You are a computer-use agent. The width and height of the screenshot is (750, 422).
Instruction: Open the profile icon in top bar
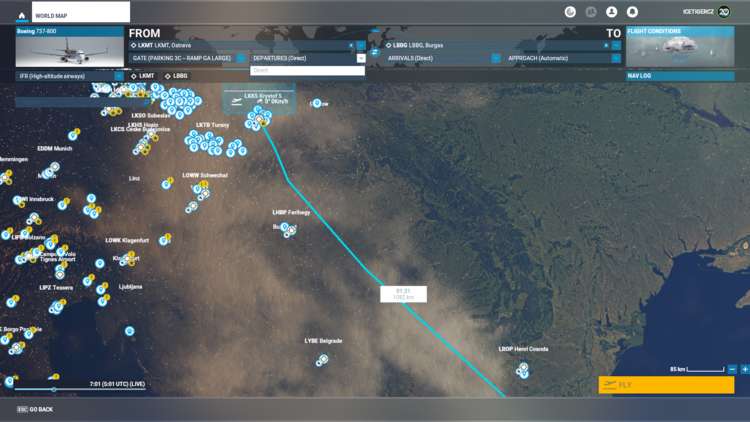coord(611,12)
